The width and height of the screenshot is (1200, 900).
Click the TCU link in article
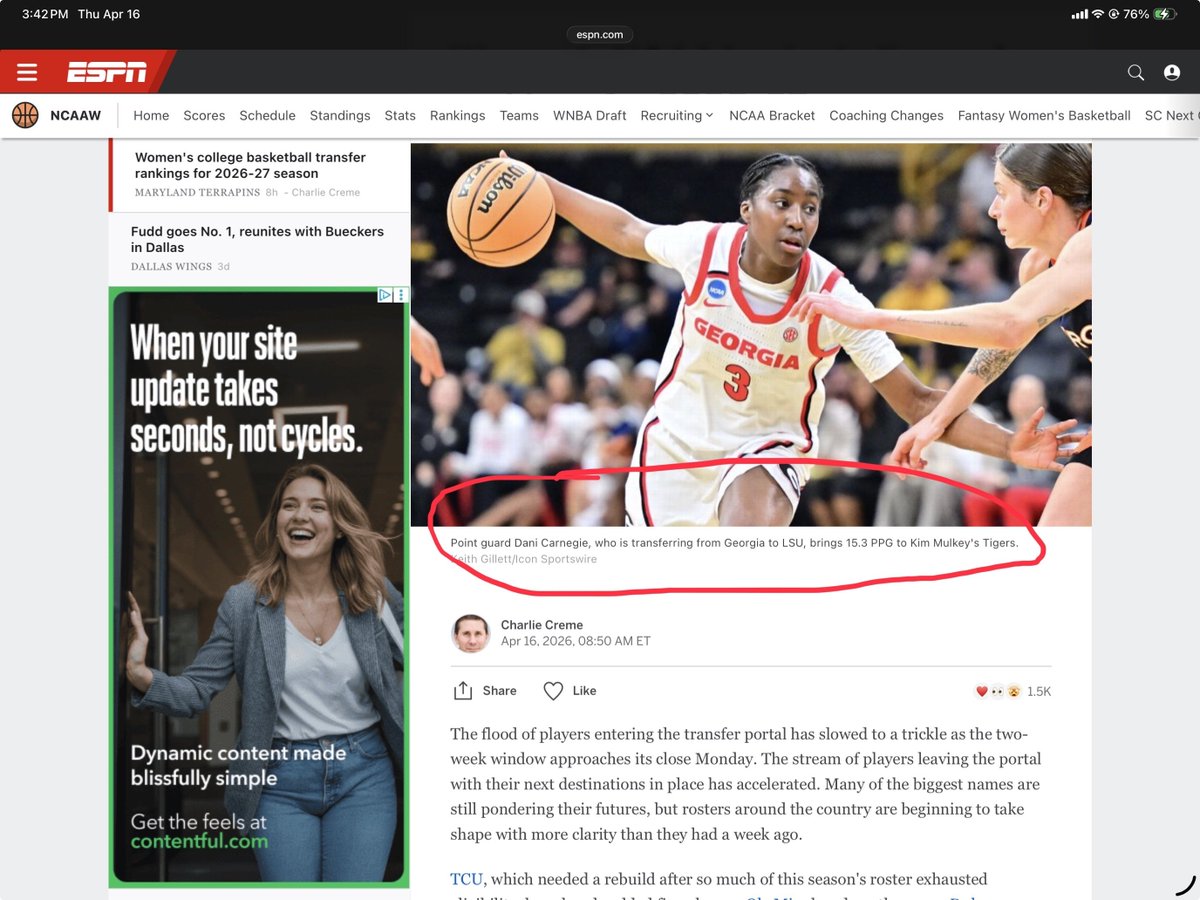coord(466,879)
